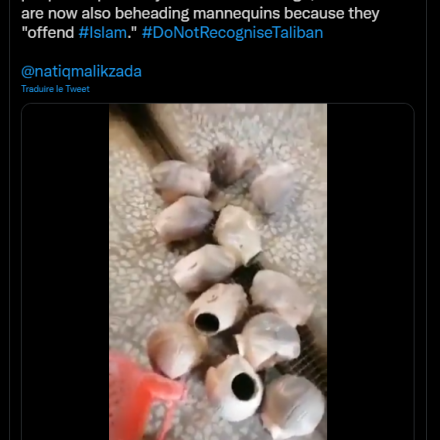This screenshot has height=440, width=440.
Task: Click the black letterbox left of video
Action: coord(65,272)
